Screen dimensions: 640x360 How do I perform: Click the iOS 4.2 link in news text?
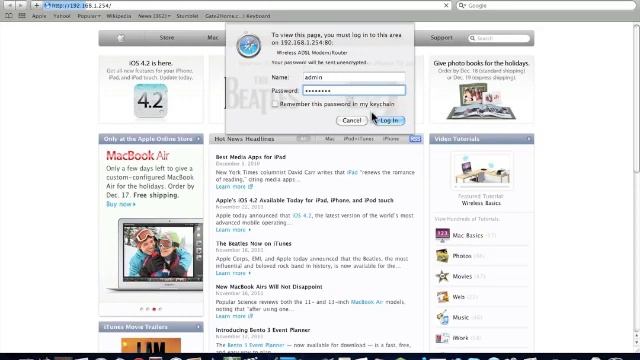coord(302,216)
